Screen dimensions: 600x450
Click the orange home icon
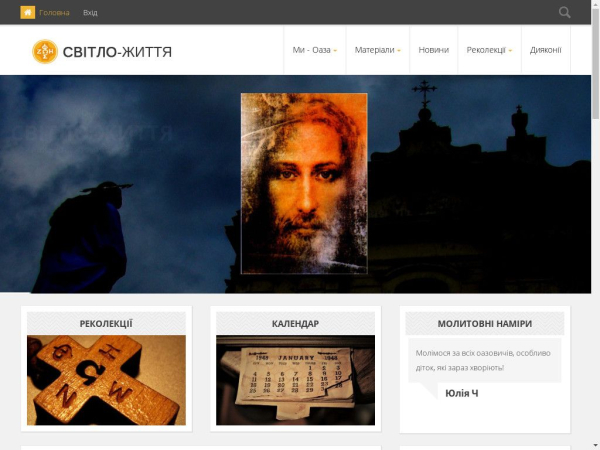[27, 12]
